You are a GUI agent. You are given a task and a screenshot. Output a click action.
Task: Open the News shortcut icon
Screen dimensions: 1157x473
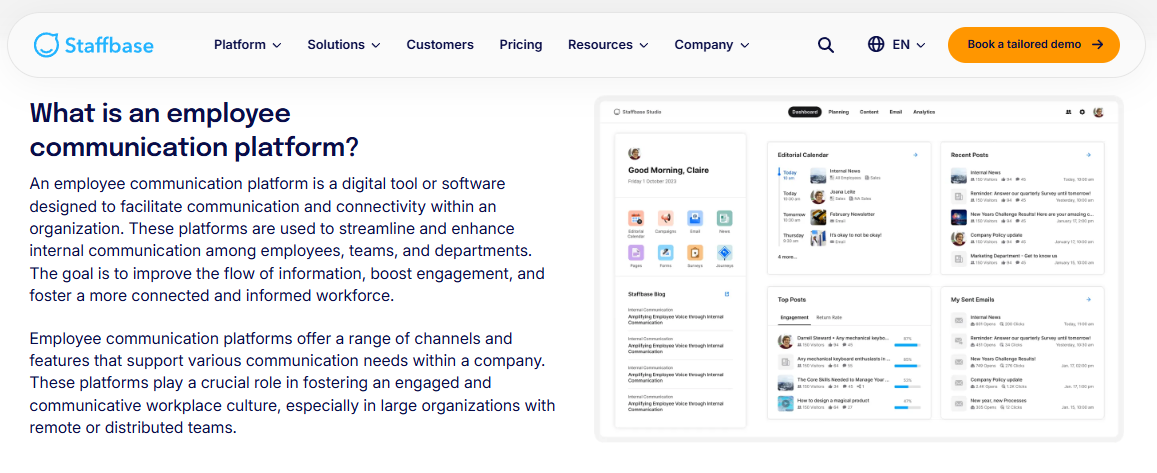point(725,218)
